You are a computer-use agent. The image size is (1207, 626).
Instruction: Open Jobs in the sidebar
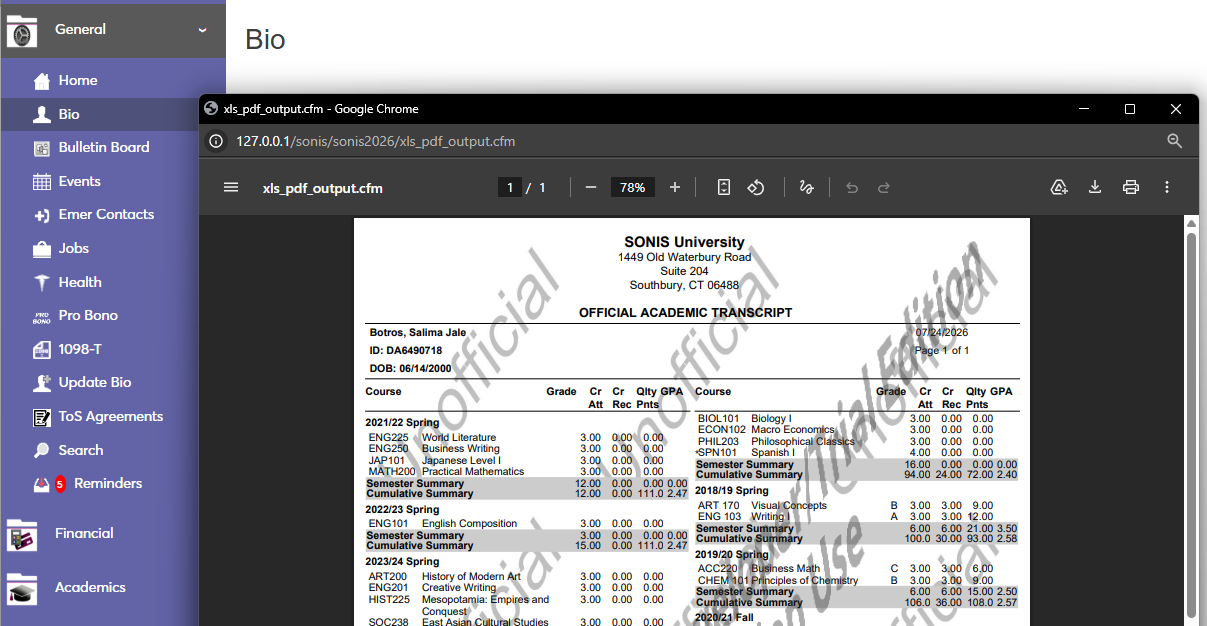click(74, 248)
